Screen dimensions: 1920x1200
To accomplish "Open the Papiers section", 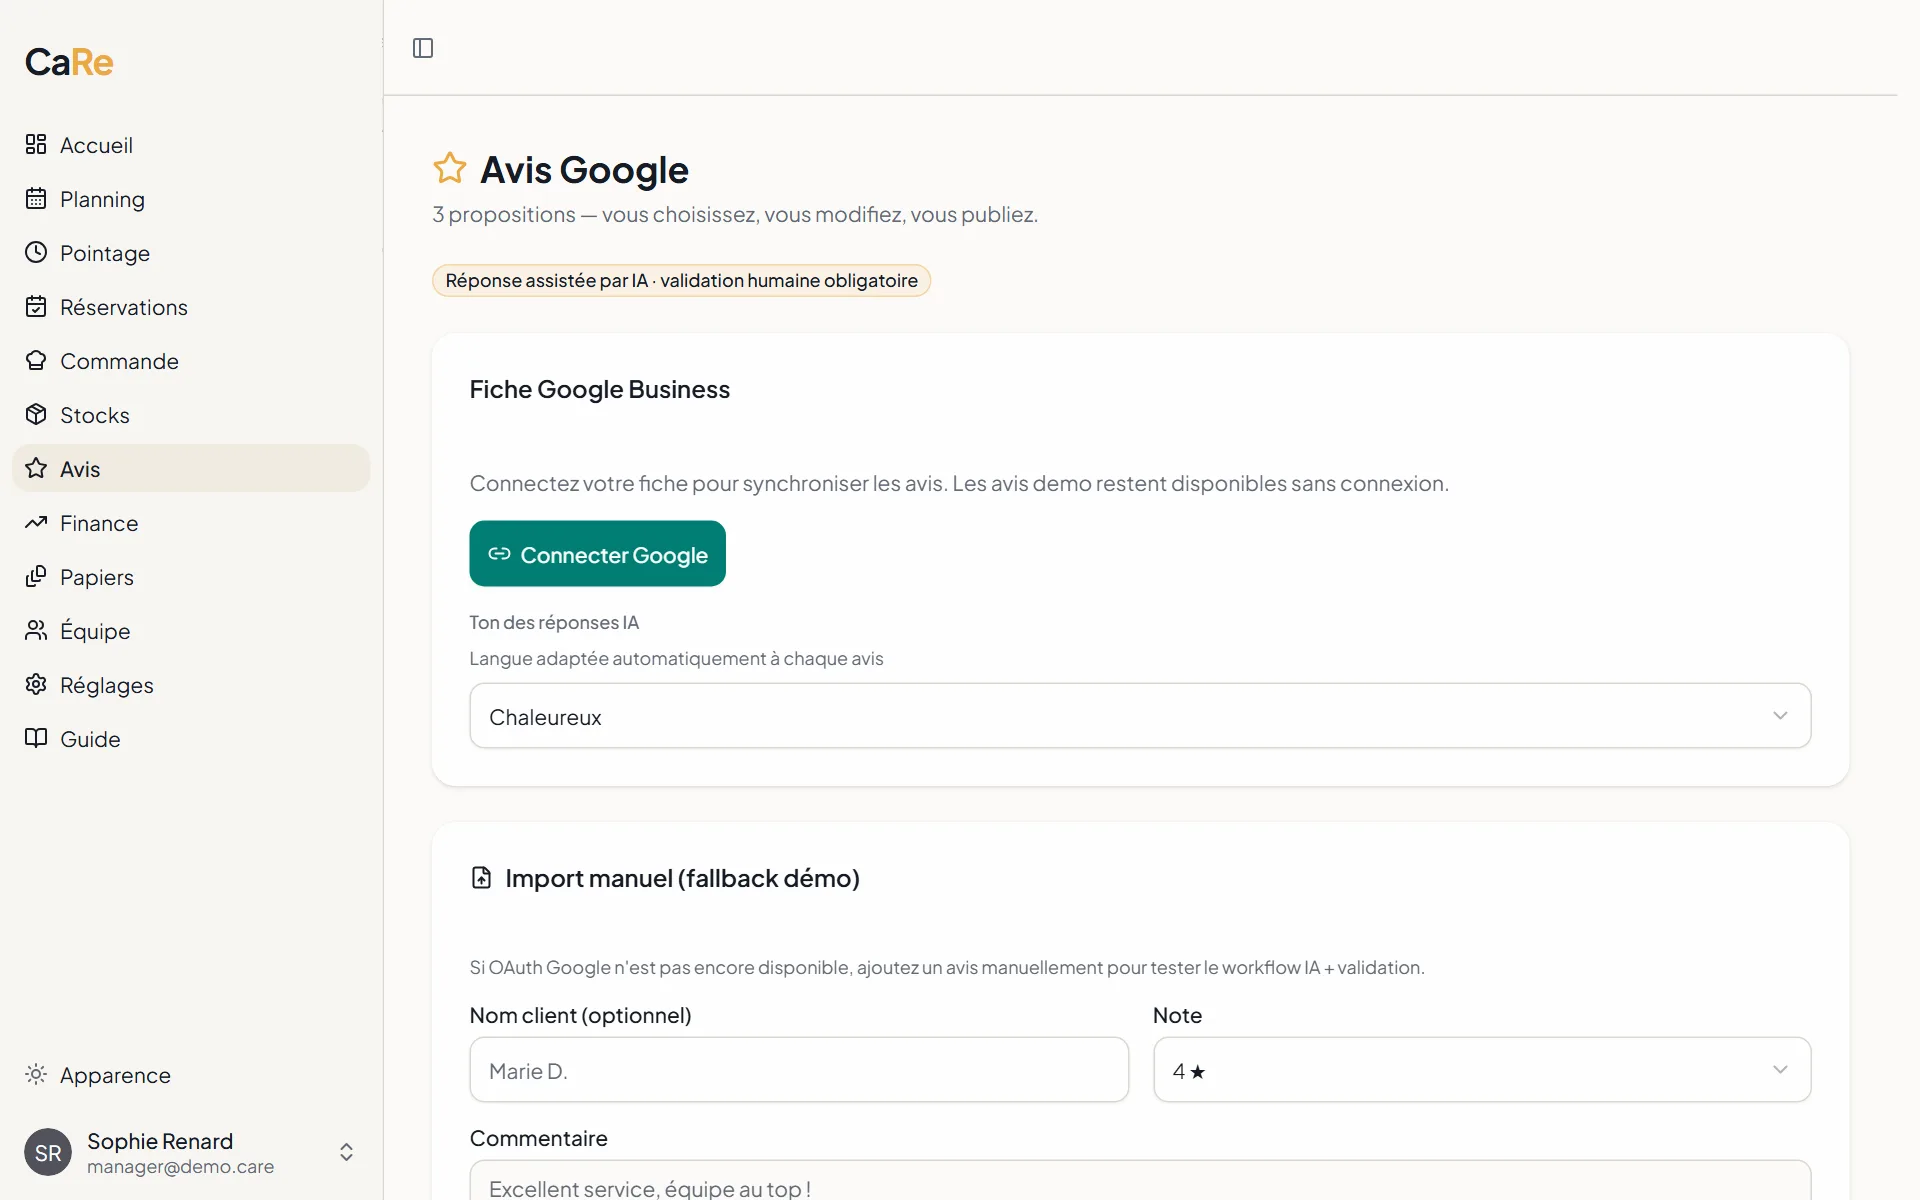I will (x=191, y=576).
